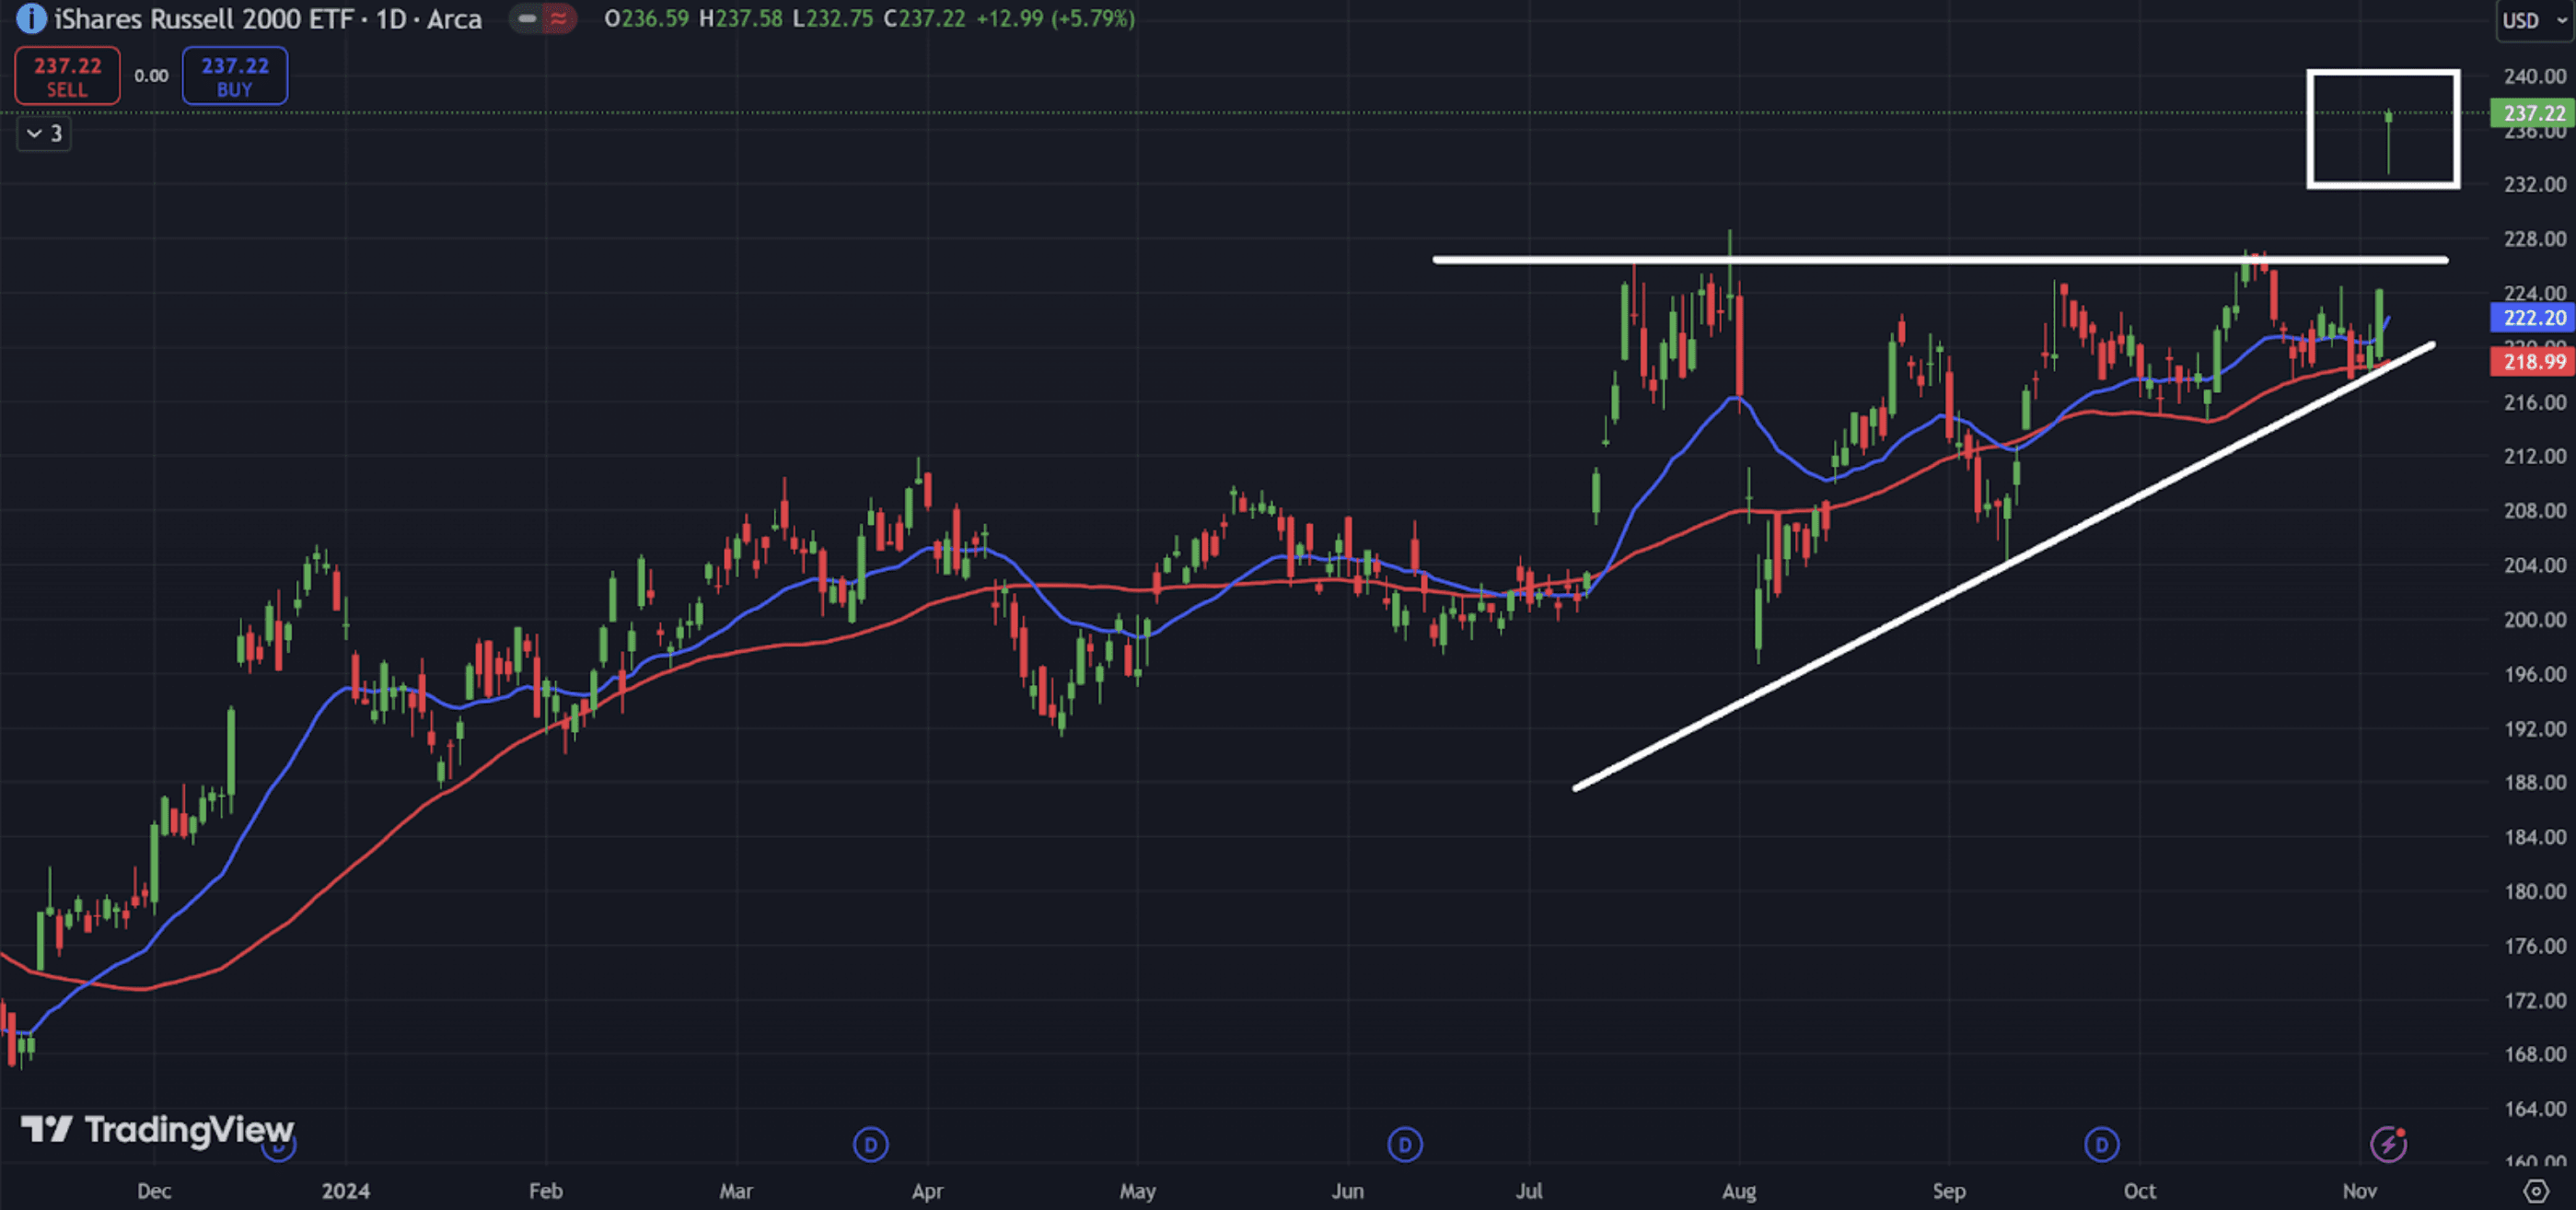This screenshot has height=1210, width=2576.
Task: Click the dividend D marker before April
Action: [870, 1144]
